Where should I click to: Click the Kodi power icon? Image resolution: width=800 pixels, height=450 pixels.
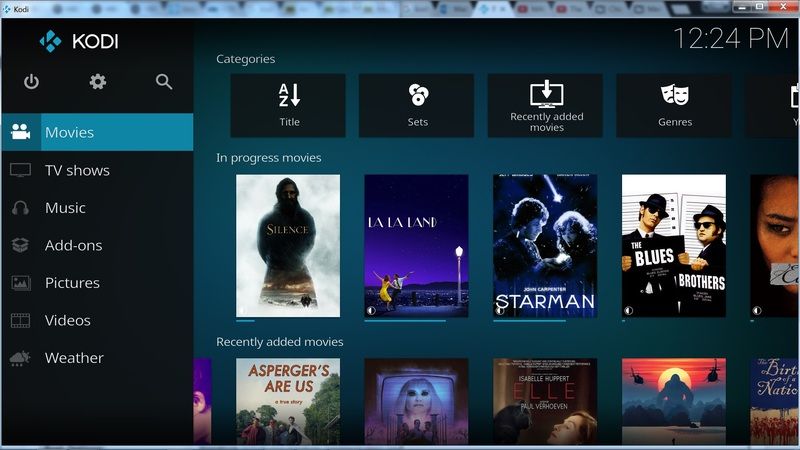pyautogui.click(x=31, y=82)
